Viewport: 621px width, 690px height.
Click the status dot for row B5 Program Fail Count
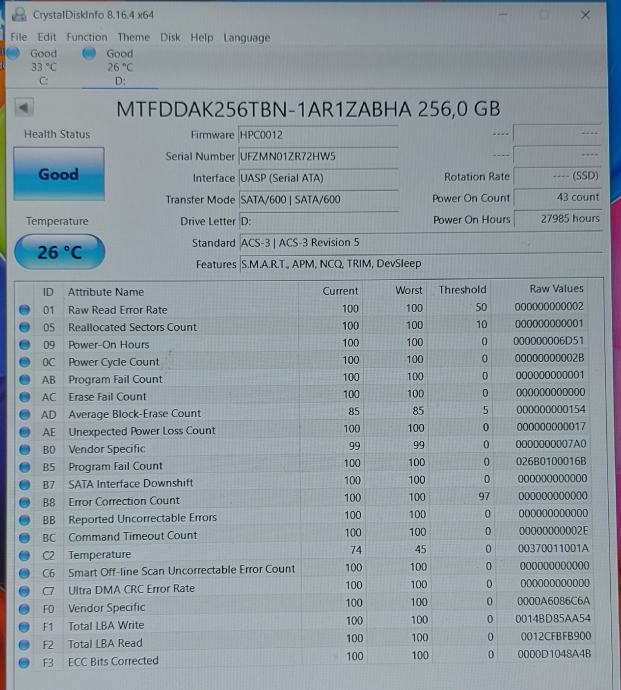(25, 467)
